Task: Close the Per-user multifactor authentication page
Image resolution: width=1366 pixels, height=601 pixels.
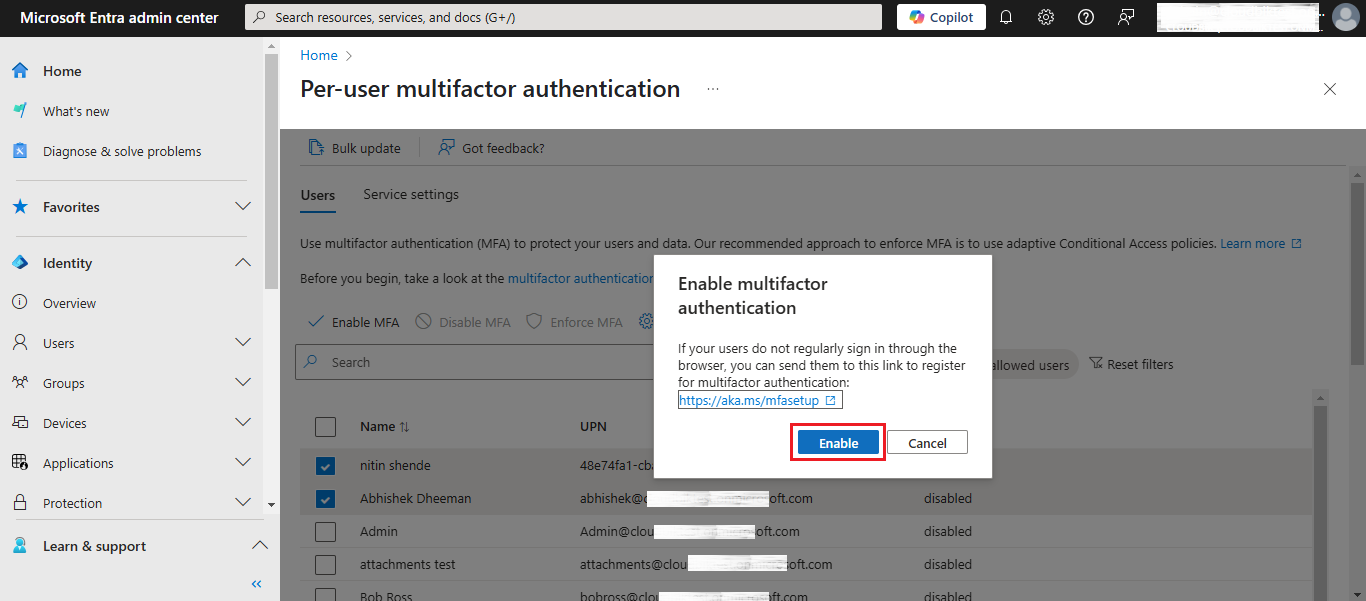Action: [1330, 89]
